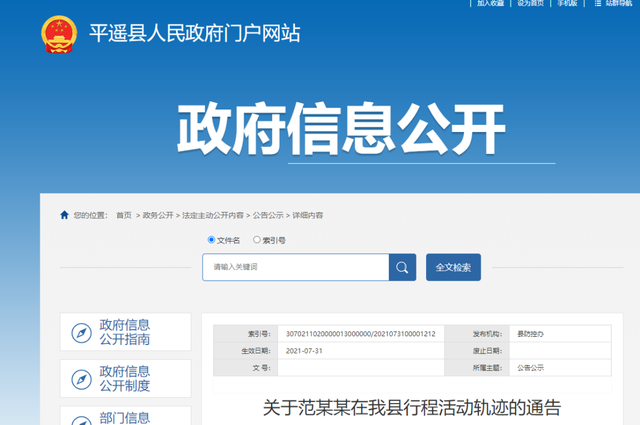640x425 pixels.
Task: Open 政务公开 in the breadcrumb
Action: 157,215
